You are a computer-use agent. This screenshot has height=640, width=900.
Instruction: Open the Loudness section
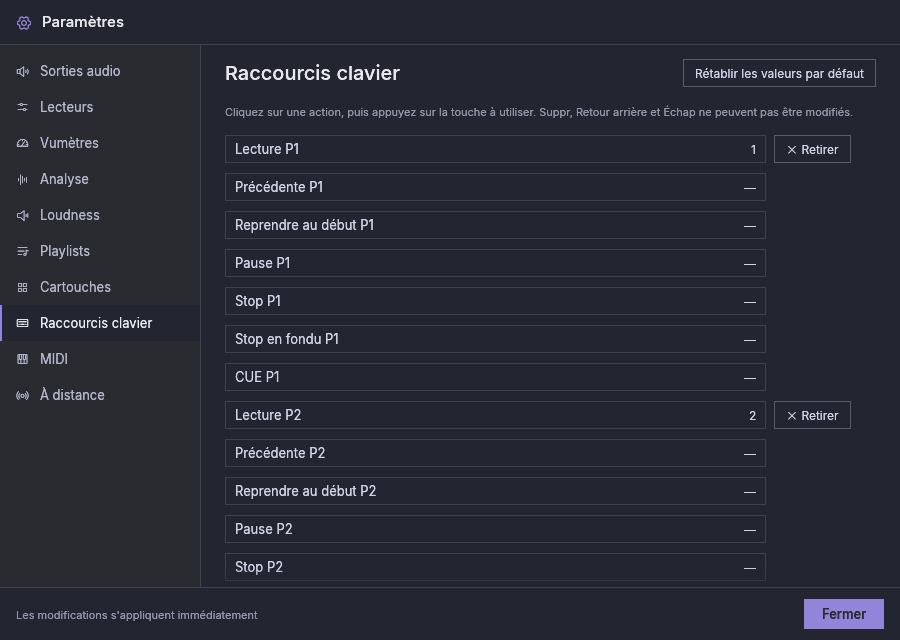click(x=100, y=215)
